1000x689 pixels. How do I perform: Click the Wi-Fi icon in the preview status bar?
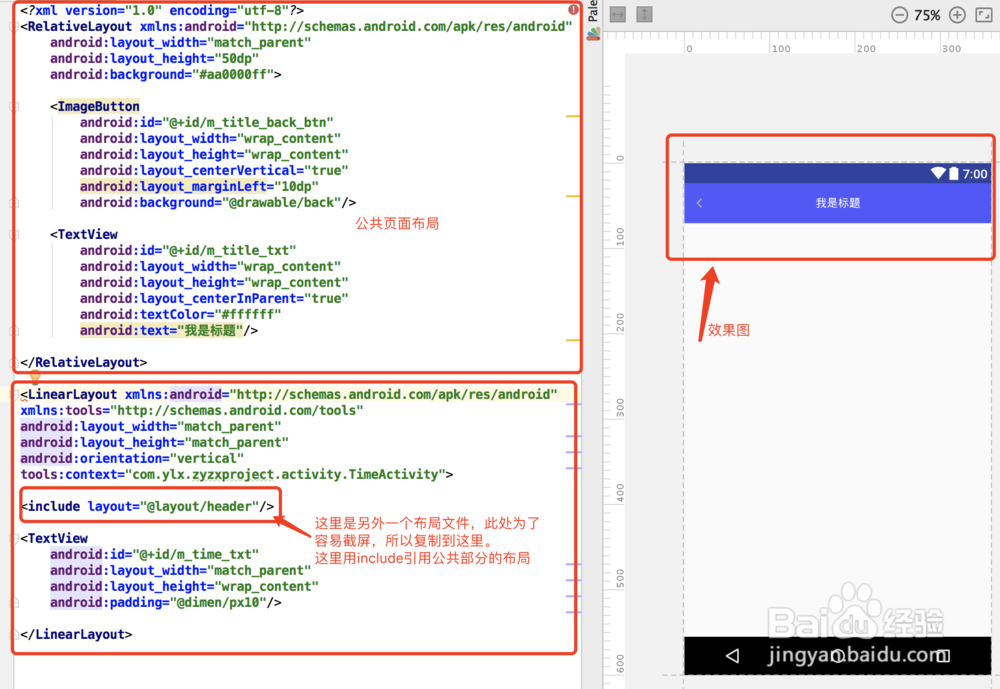[x=938, y=173]
